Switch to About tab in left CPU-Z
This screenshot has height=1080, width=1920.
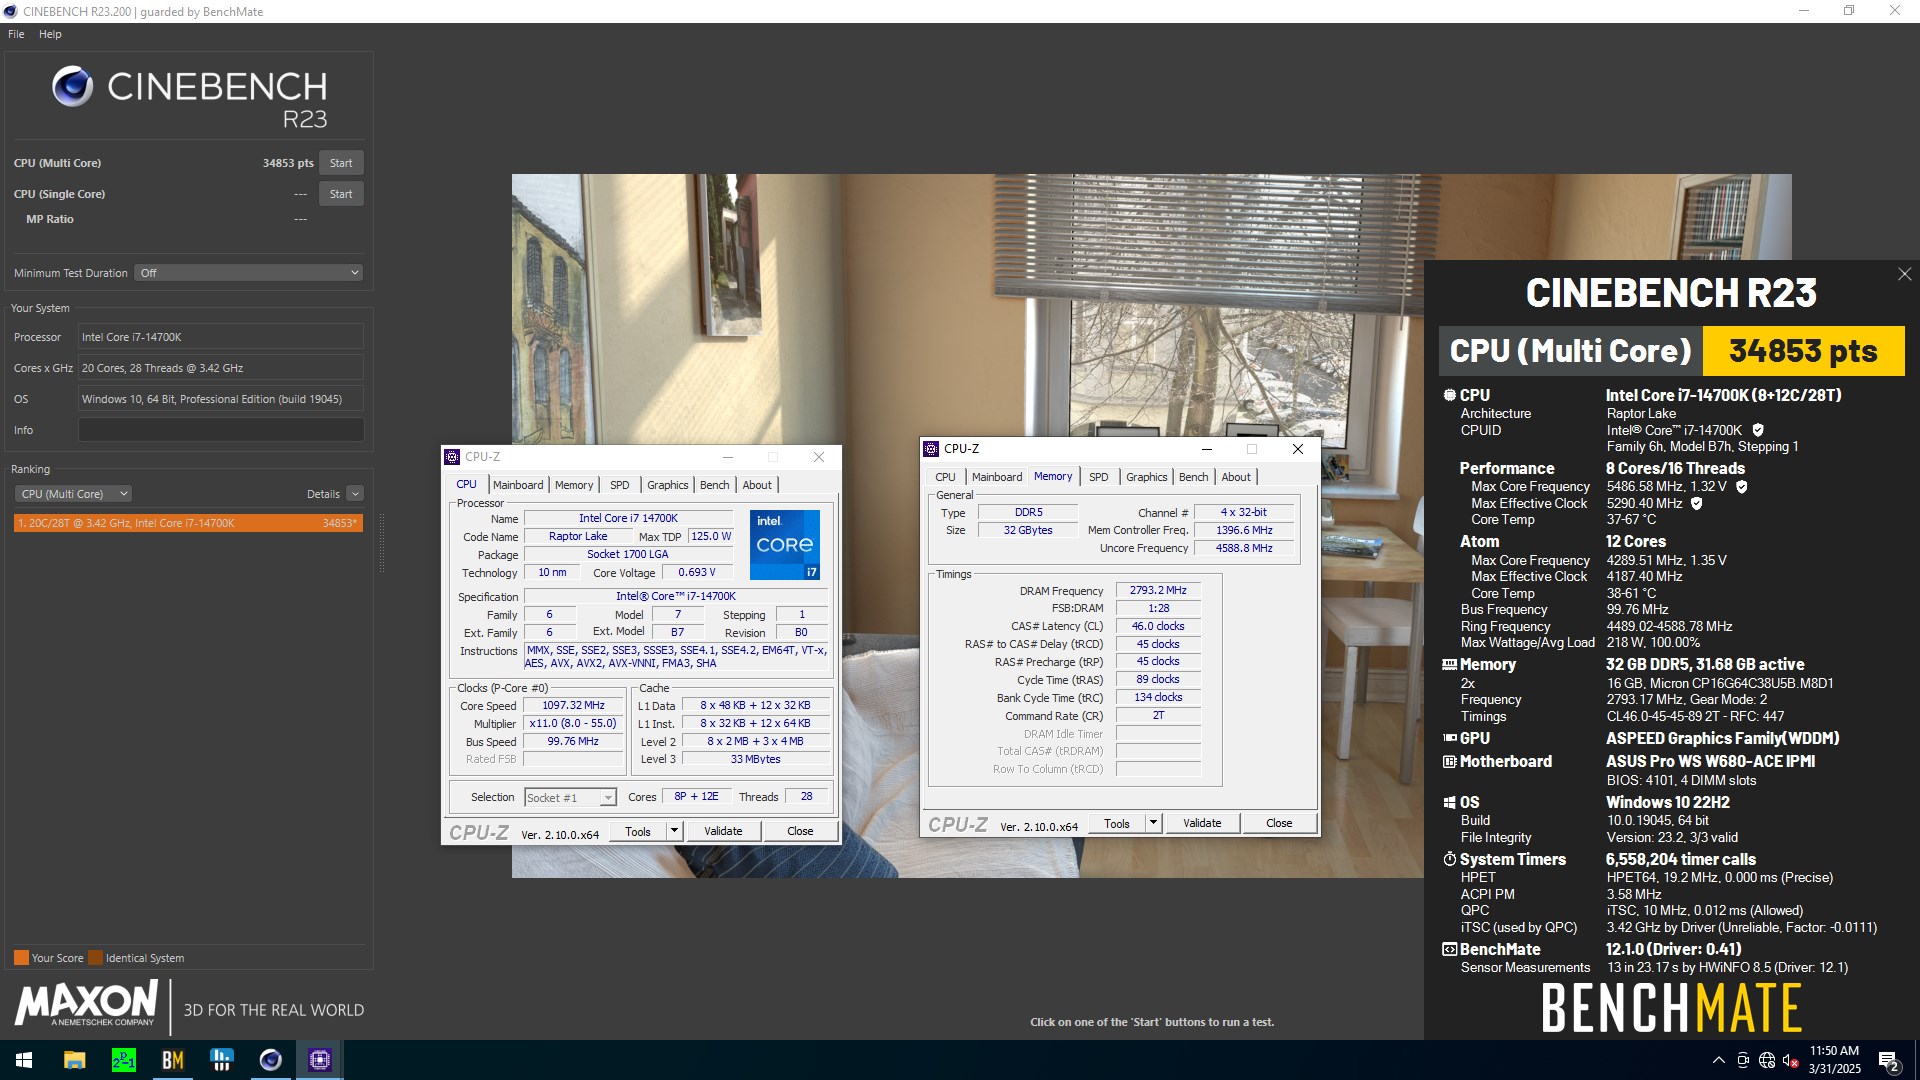(x=757, y=485)
